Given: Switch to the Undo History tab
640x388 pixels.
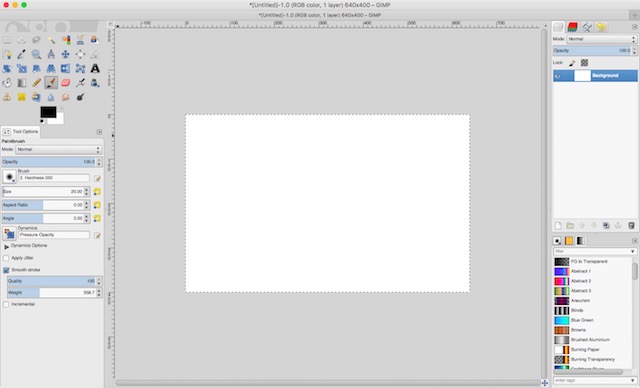Looking at the screenshot, I should coord(601,27).
